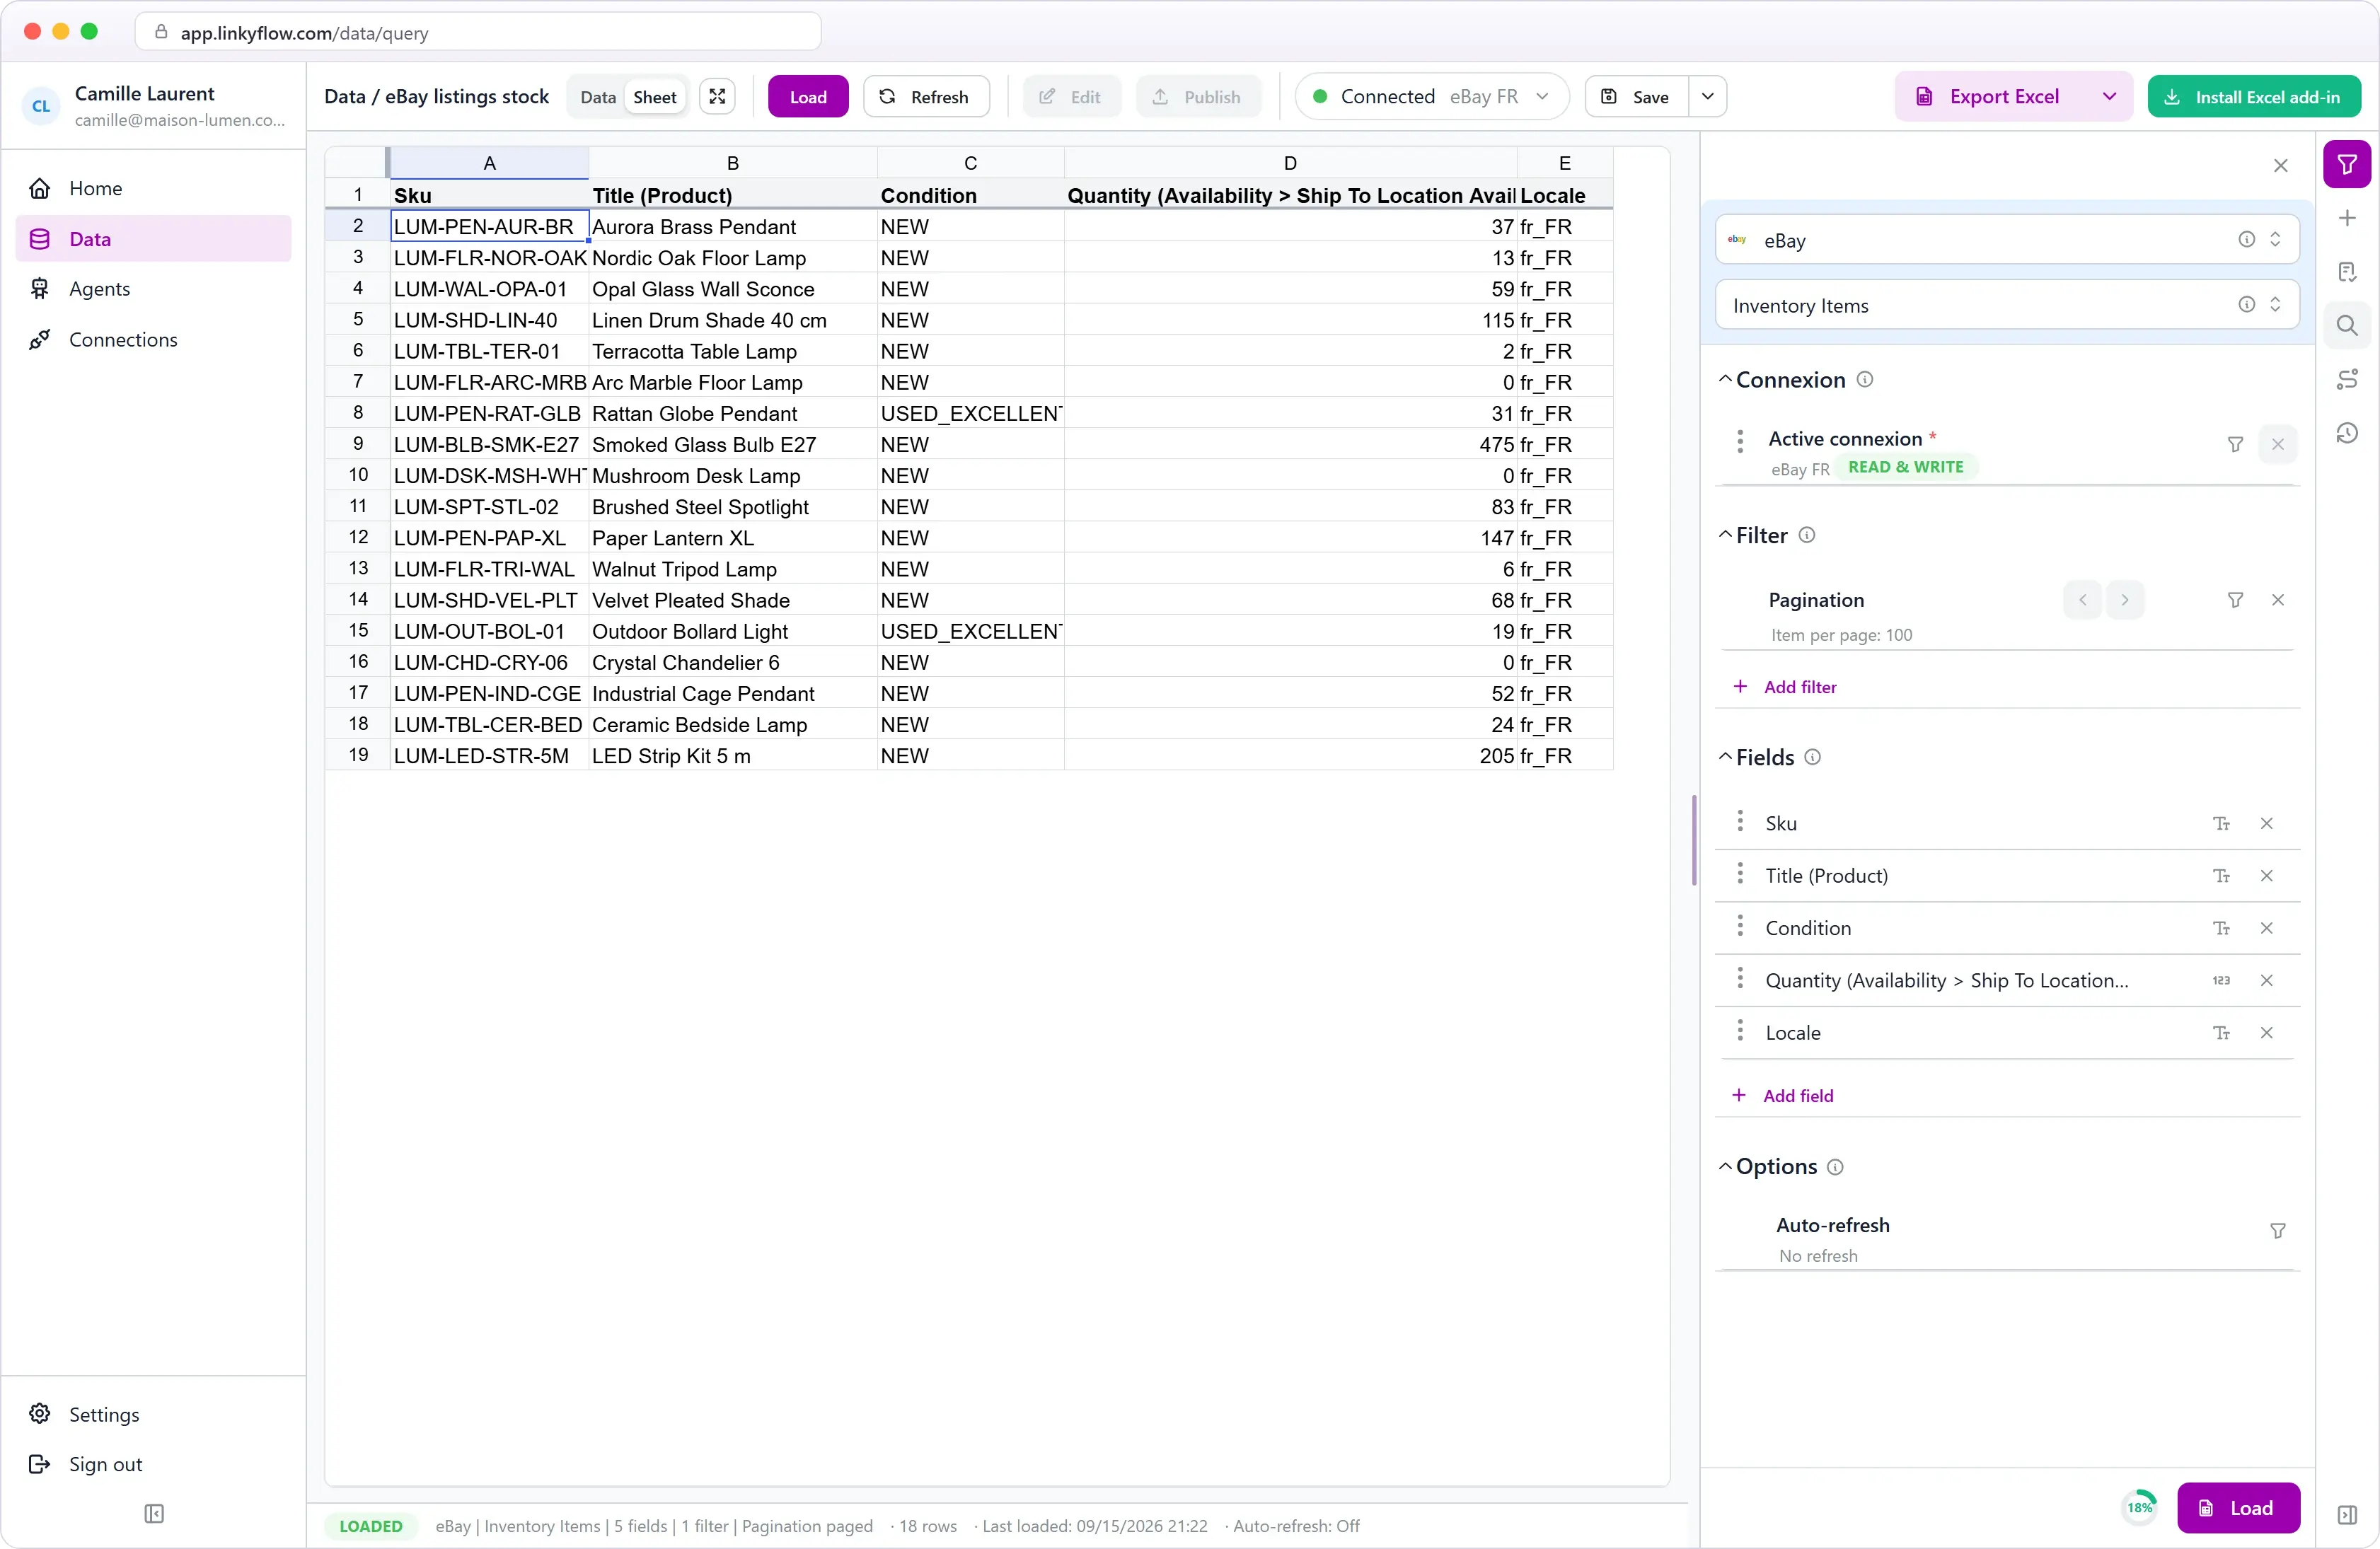Collapse the left sidebar via bottom icon

coord(153,1513)
